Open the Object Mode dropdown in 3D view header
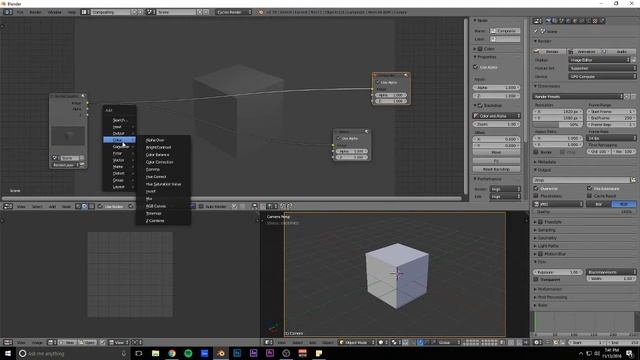 click(x=356, y=342)
